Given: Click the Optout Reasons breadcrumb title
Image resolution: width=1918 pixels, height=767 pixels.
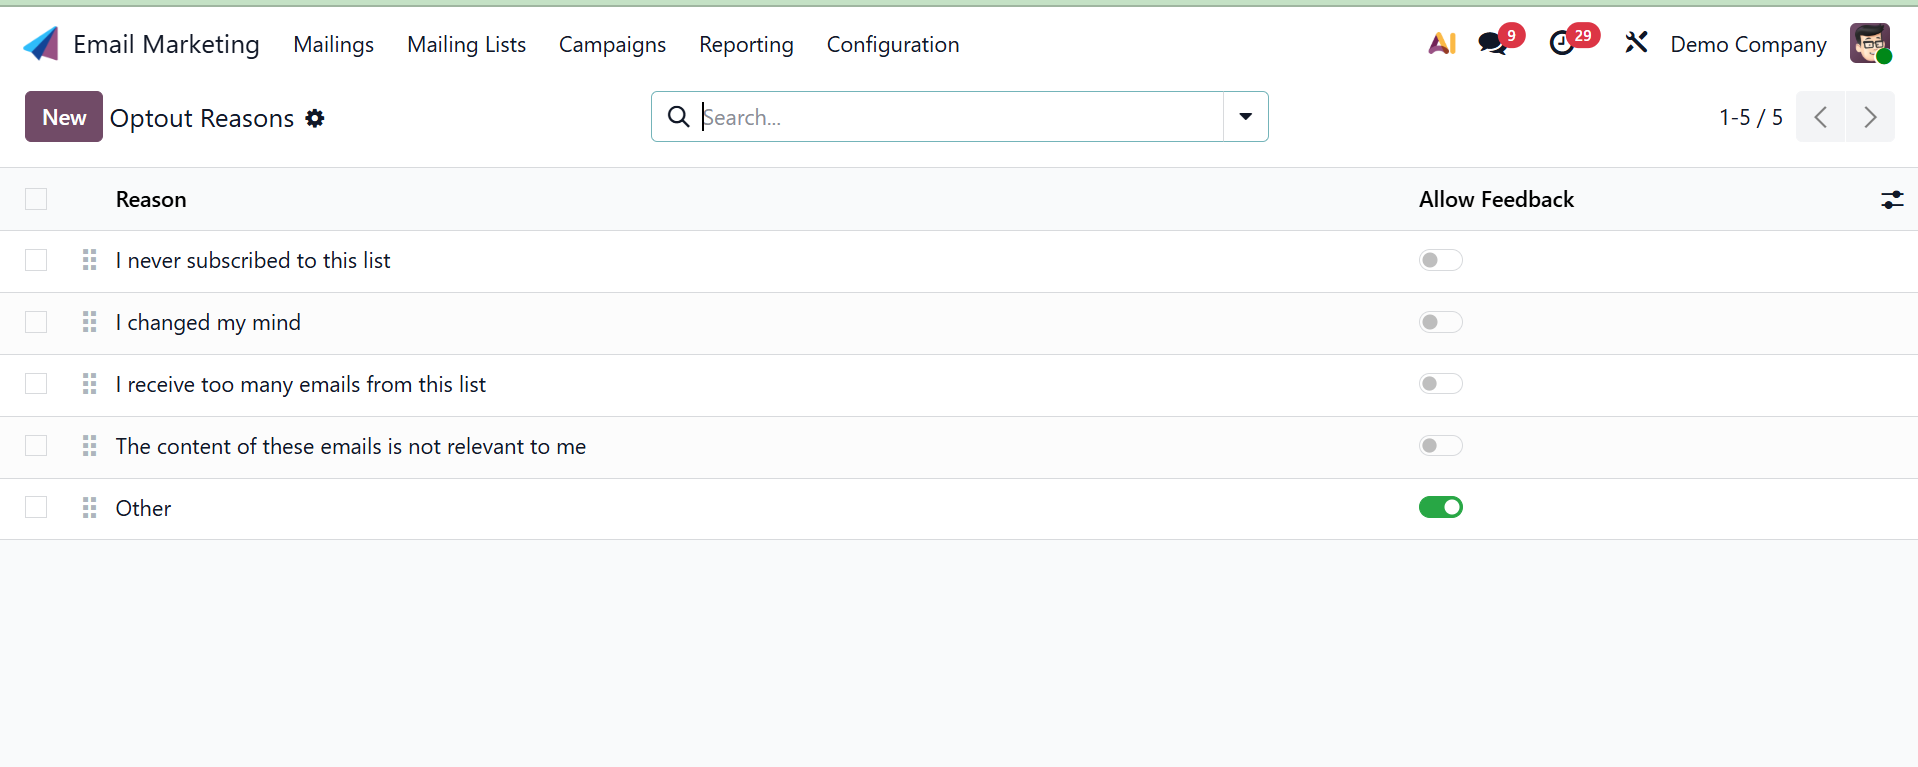Looking at the screenshot, I should (x=202, y=118).
